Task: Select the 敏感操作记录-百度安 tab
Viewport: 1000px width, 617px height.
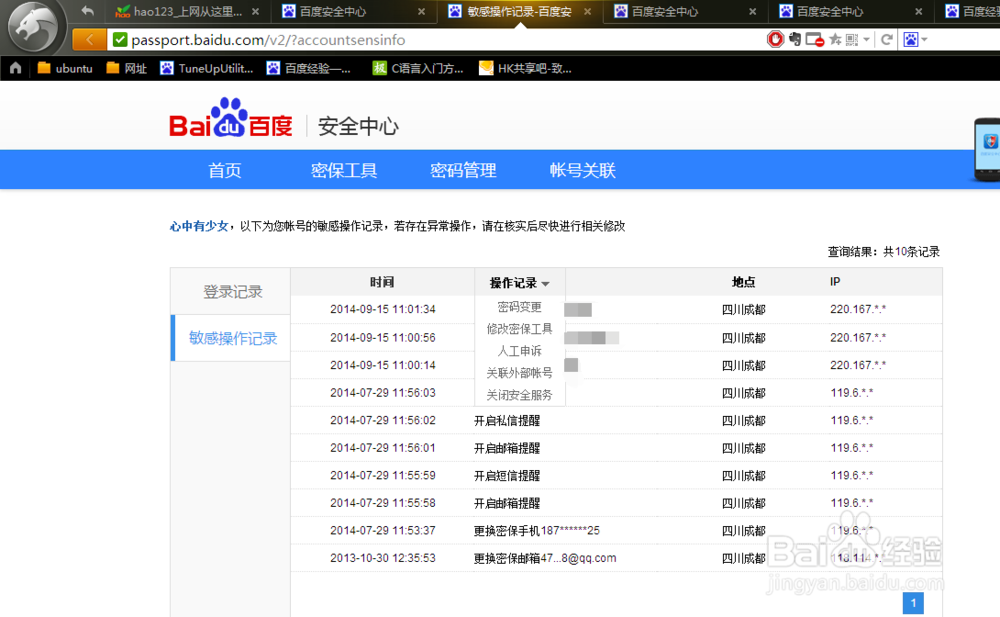Action: (510, 11)
